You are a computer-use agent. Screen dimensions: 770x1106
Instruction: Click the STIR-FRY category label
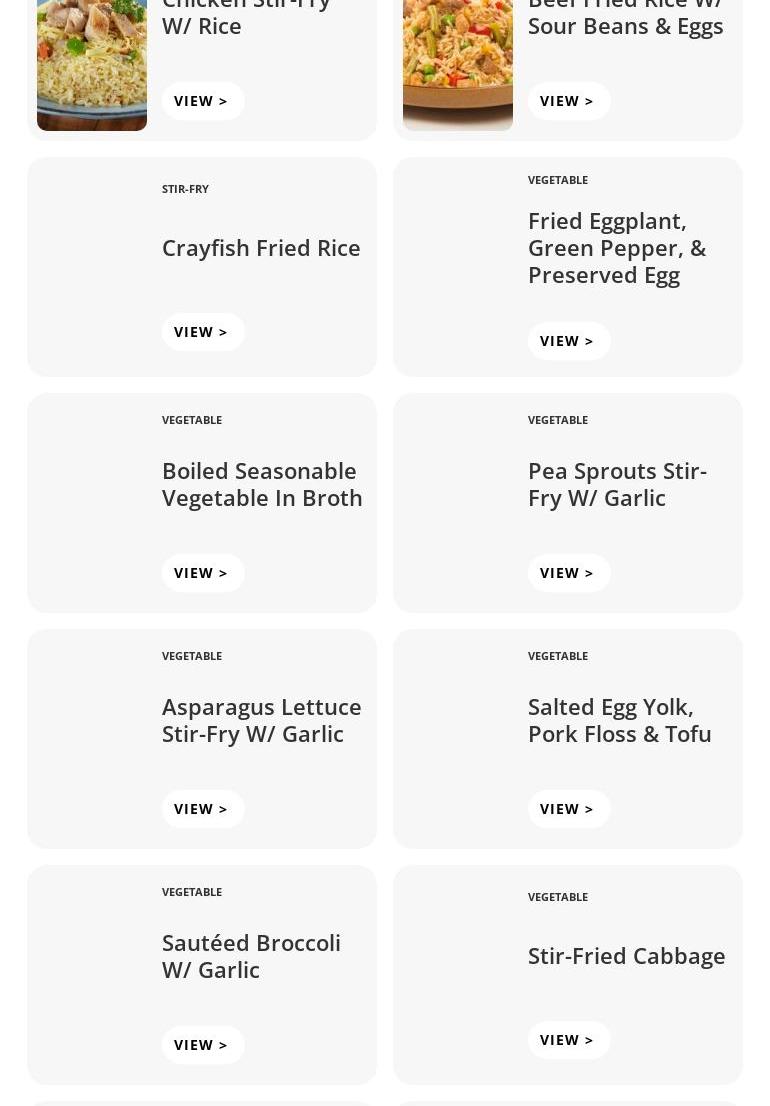click(x=185, y=189)
